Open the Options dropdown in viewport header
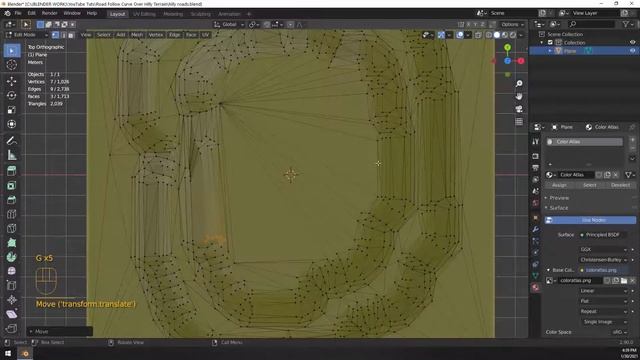Viewport: 640px width, 360px height. (x=512, y=24)
